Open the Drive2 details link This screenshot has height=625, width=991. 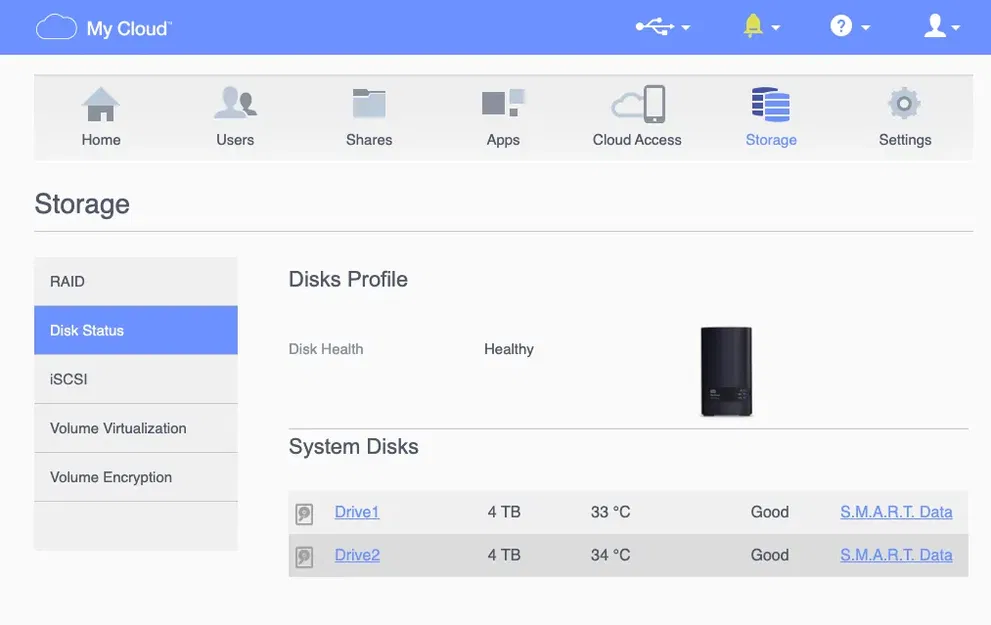coord(357,555)
